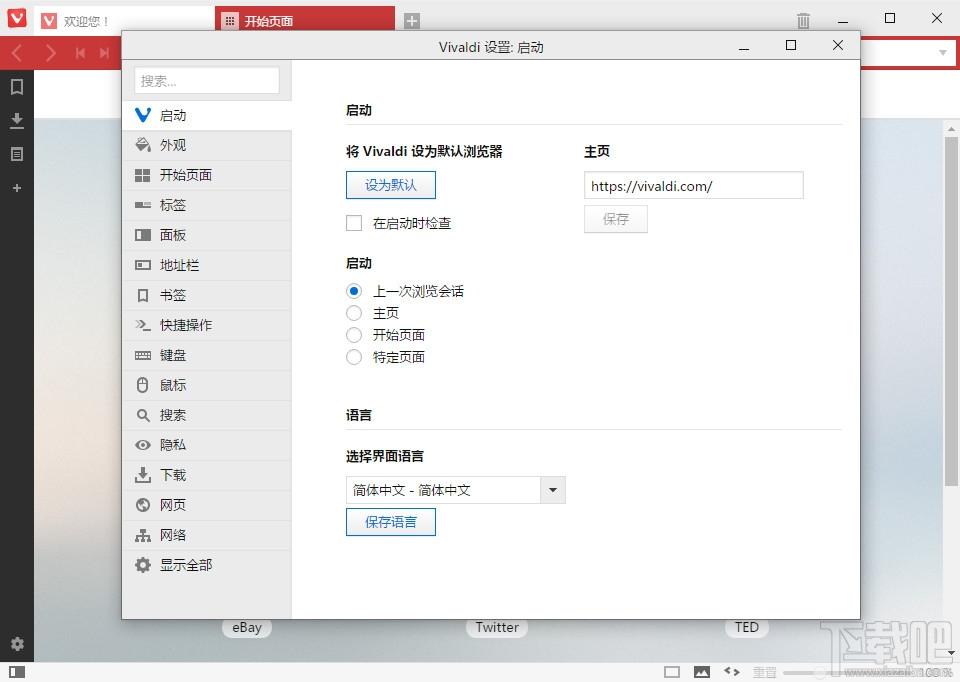Open the eBay speed dial

(247, 628)
